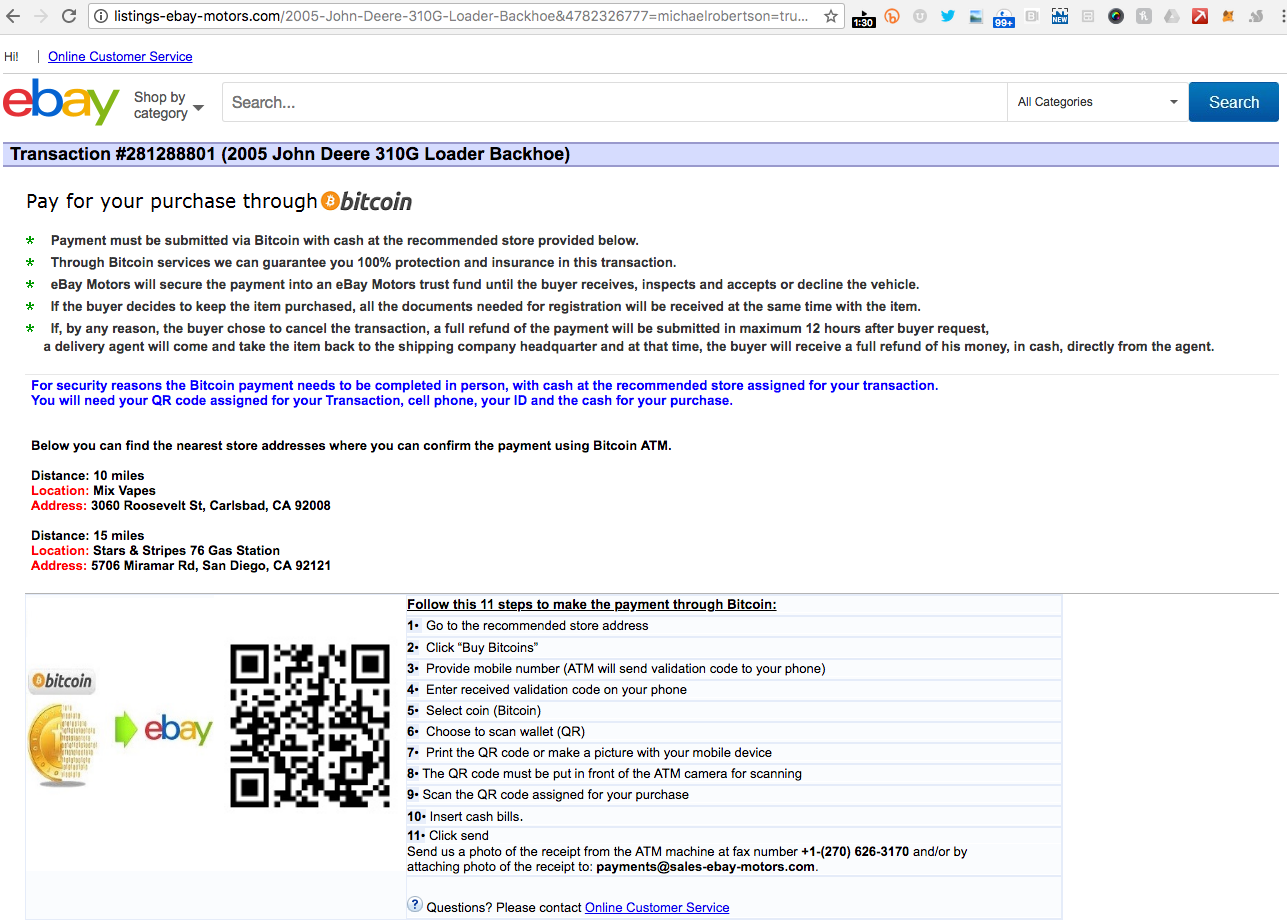Click step 9 Scan the QR code row
1287x924 pixels.
coord(733,795)
